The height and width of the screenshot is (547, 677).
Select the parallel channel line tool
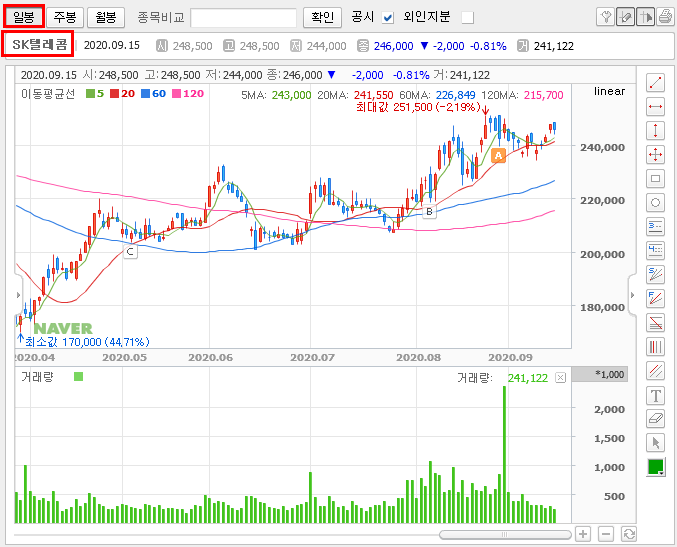pyautogui.click(x=655, y=370)
